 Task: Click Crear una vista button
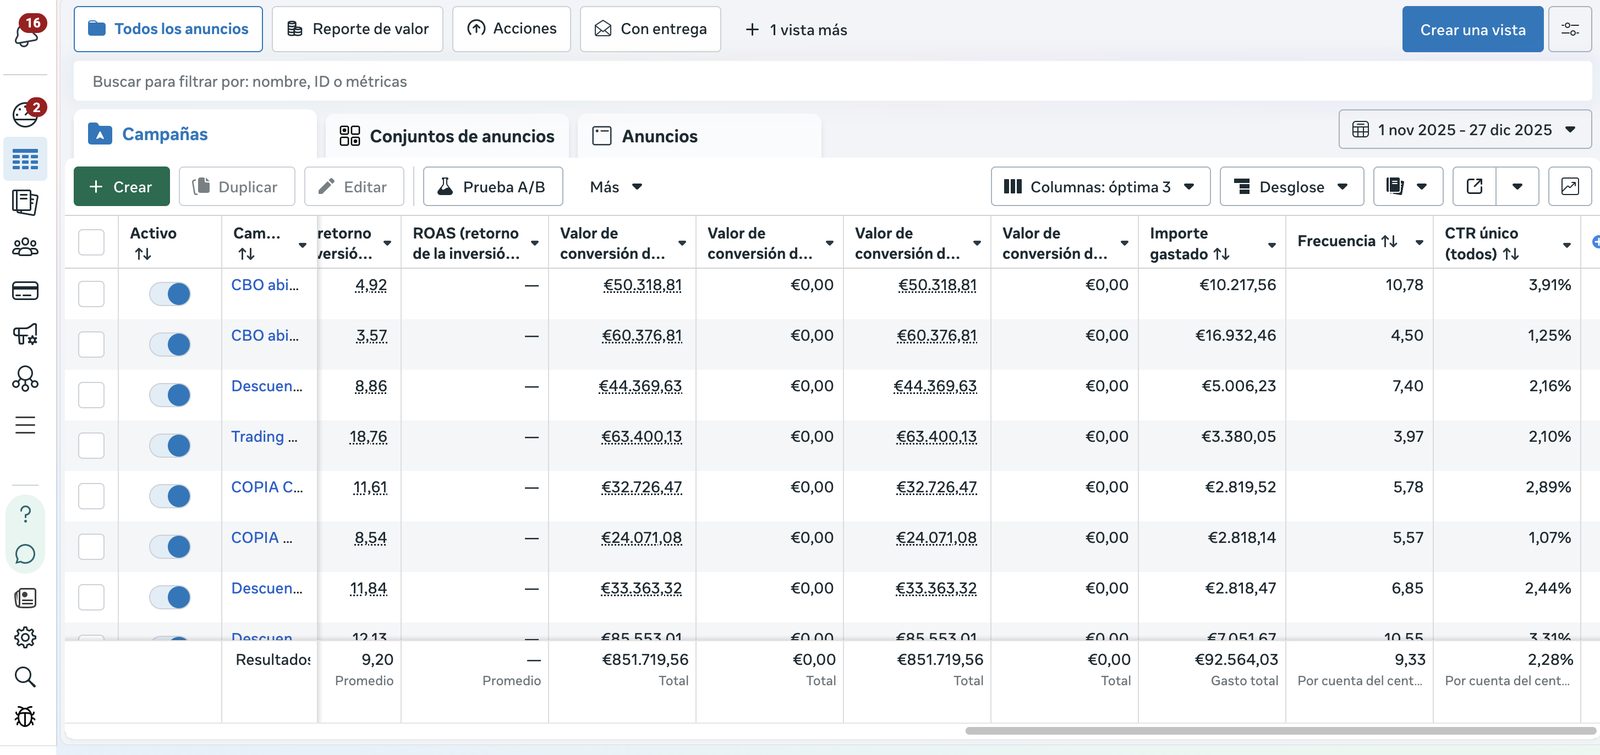pos(1473,30)
